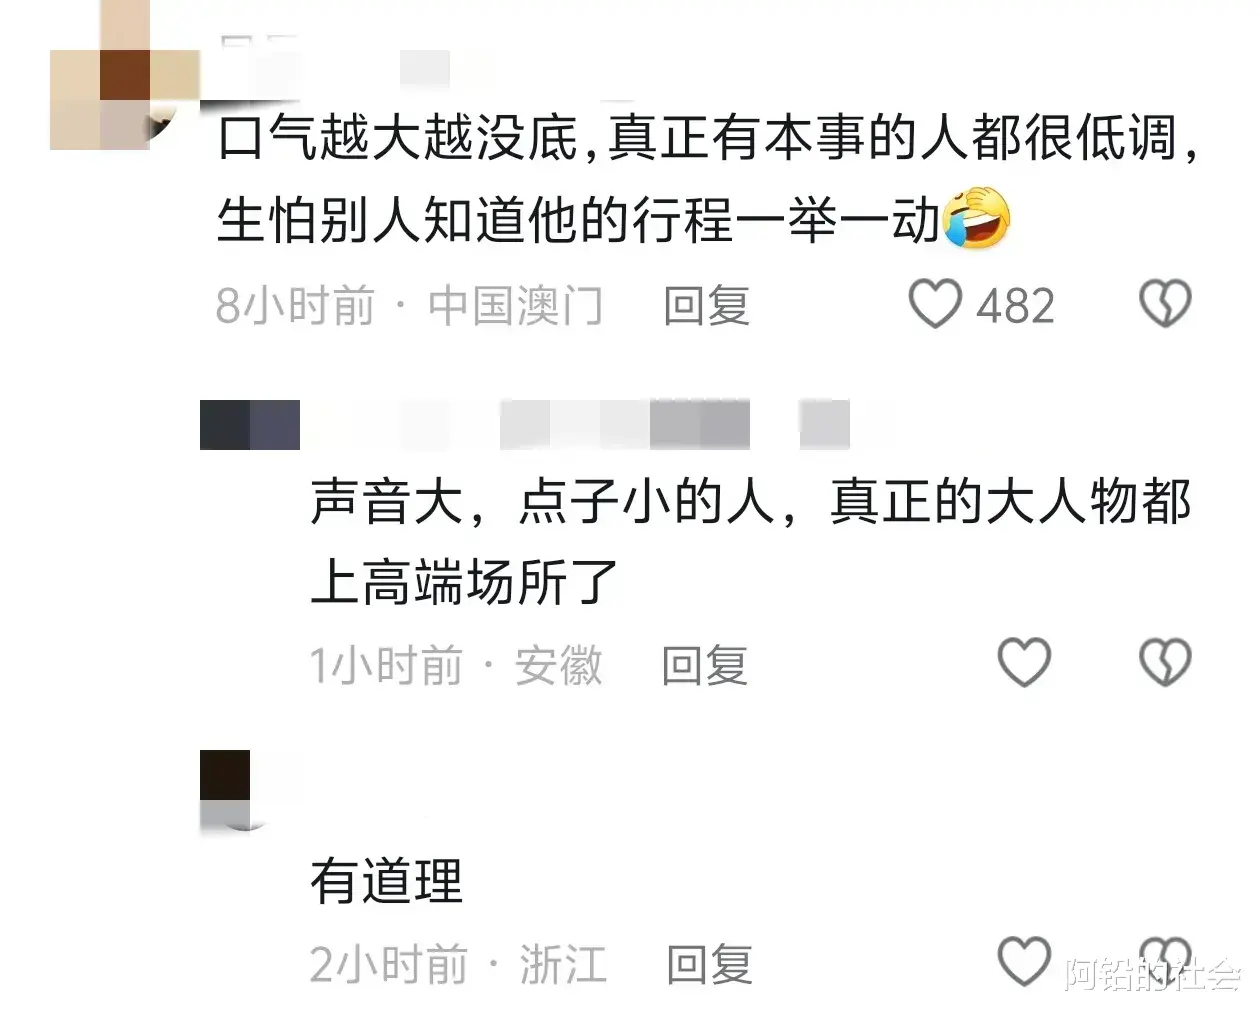This screenshot has width=1260, height=1015.
Task: Tap broken heart on 安徽 reply
Action: pos(1165,662)
